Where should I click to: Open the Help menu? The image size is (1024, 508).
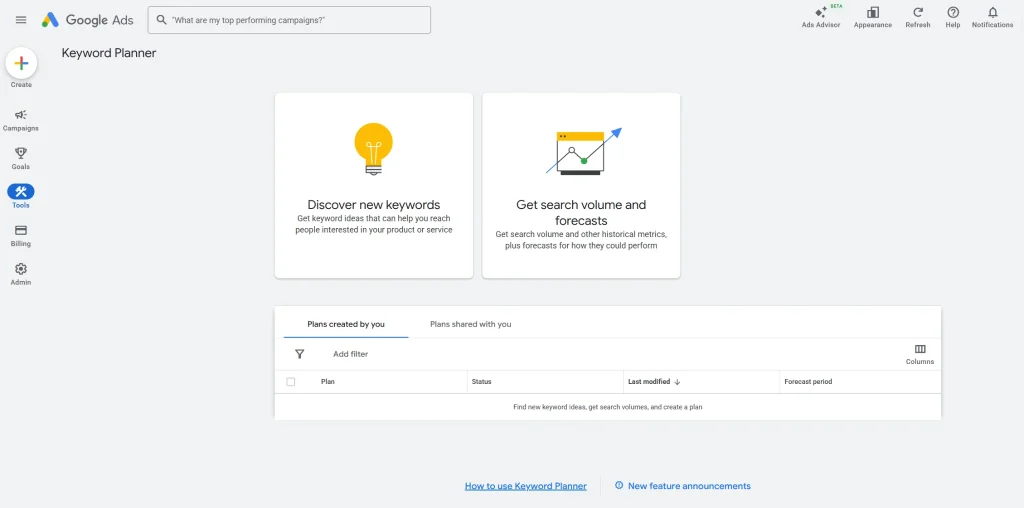pyautogui.click(x=953, y=17)
